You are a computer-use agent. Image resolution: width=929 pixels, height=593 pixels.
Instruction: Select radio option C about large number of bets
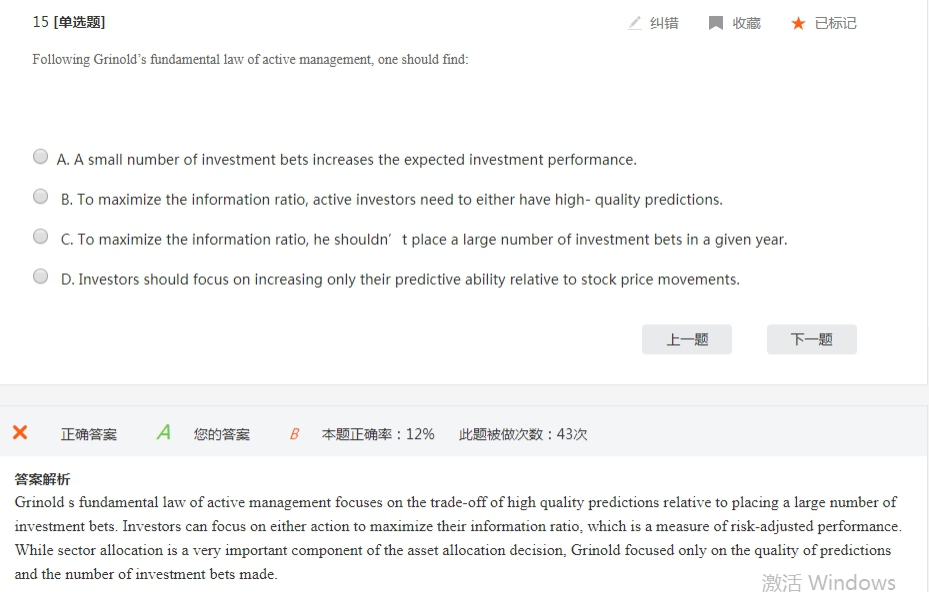[40, 236]
